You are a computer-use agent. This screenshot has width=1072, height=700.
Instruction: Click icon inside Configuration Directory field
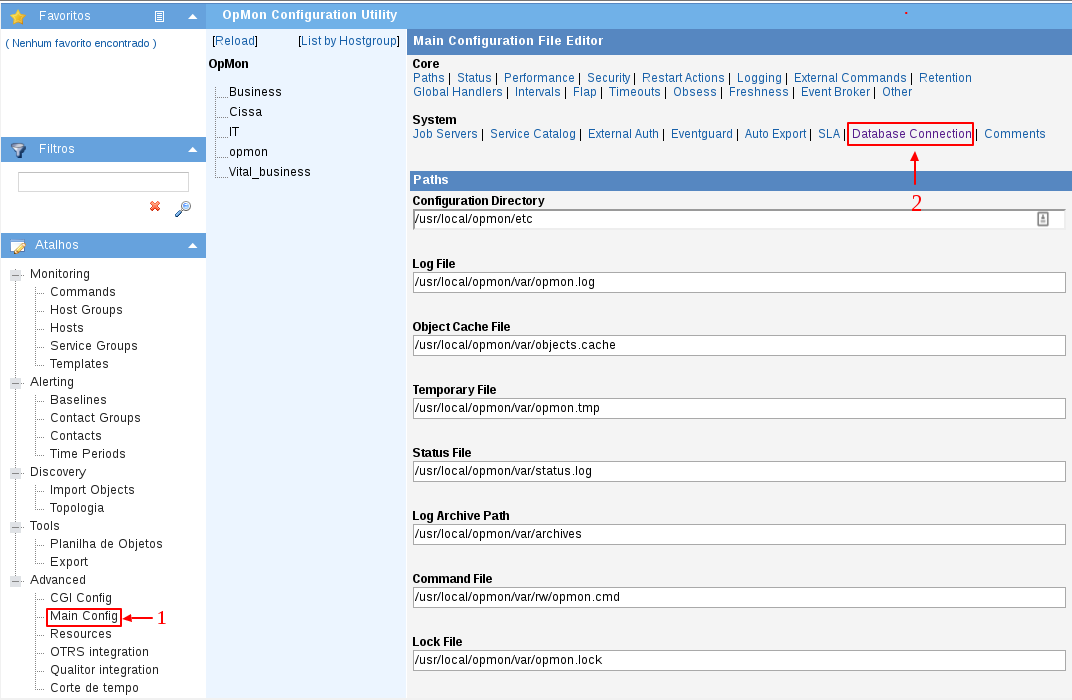[1043, 219]
